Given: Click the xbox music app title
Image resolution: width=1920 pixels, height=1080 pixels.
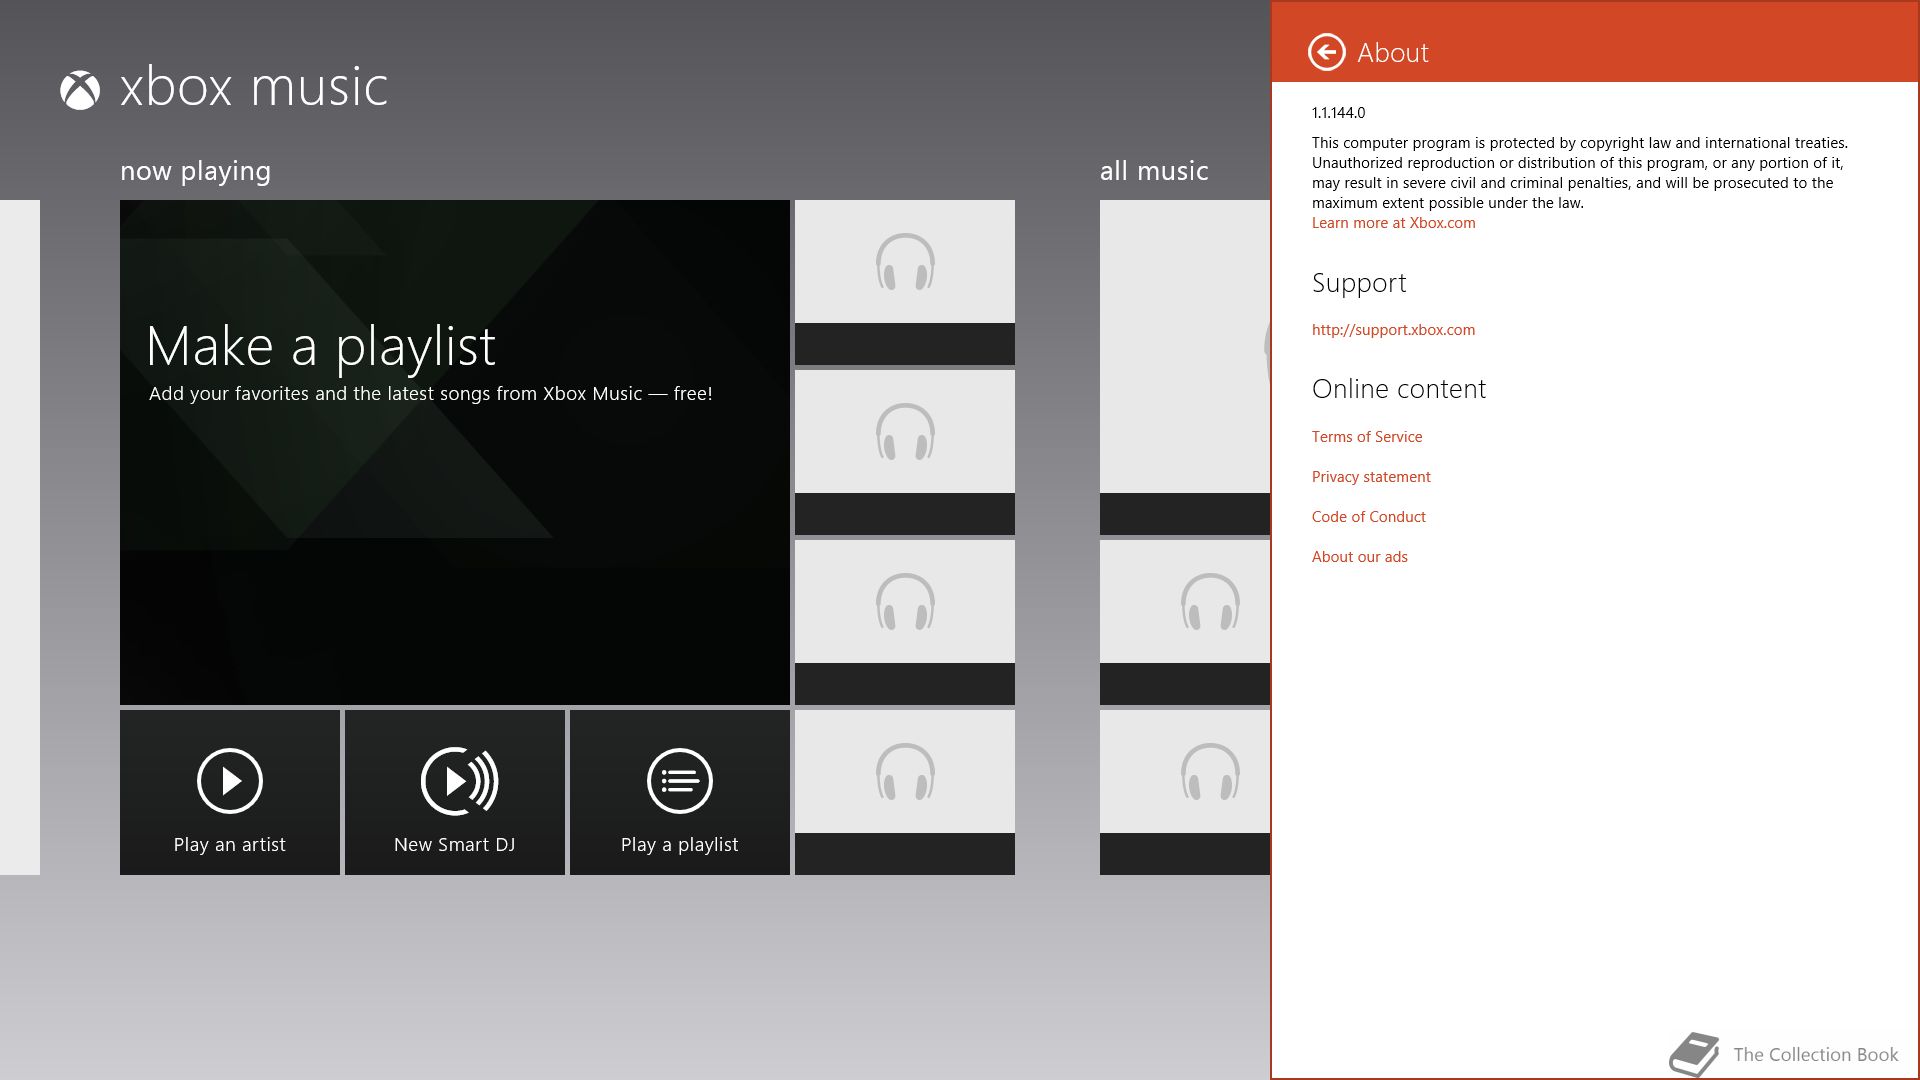Looking at the screenshot, I should point(253,87).
